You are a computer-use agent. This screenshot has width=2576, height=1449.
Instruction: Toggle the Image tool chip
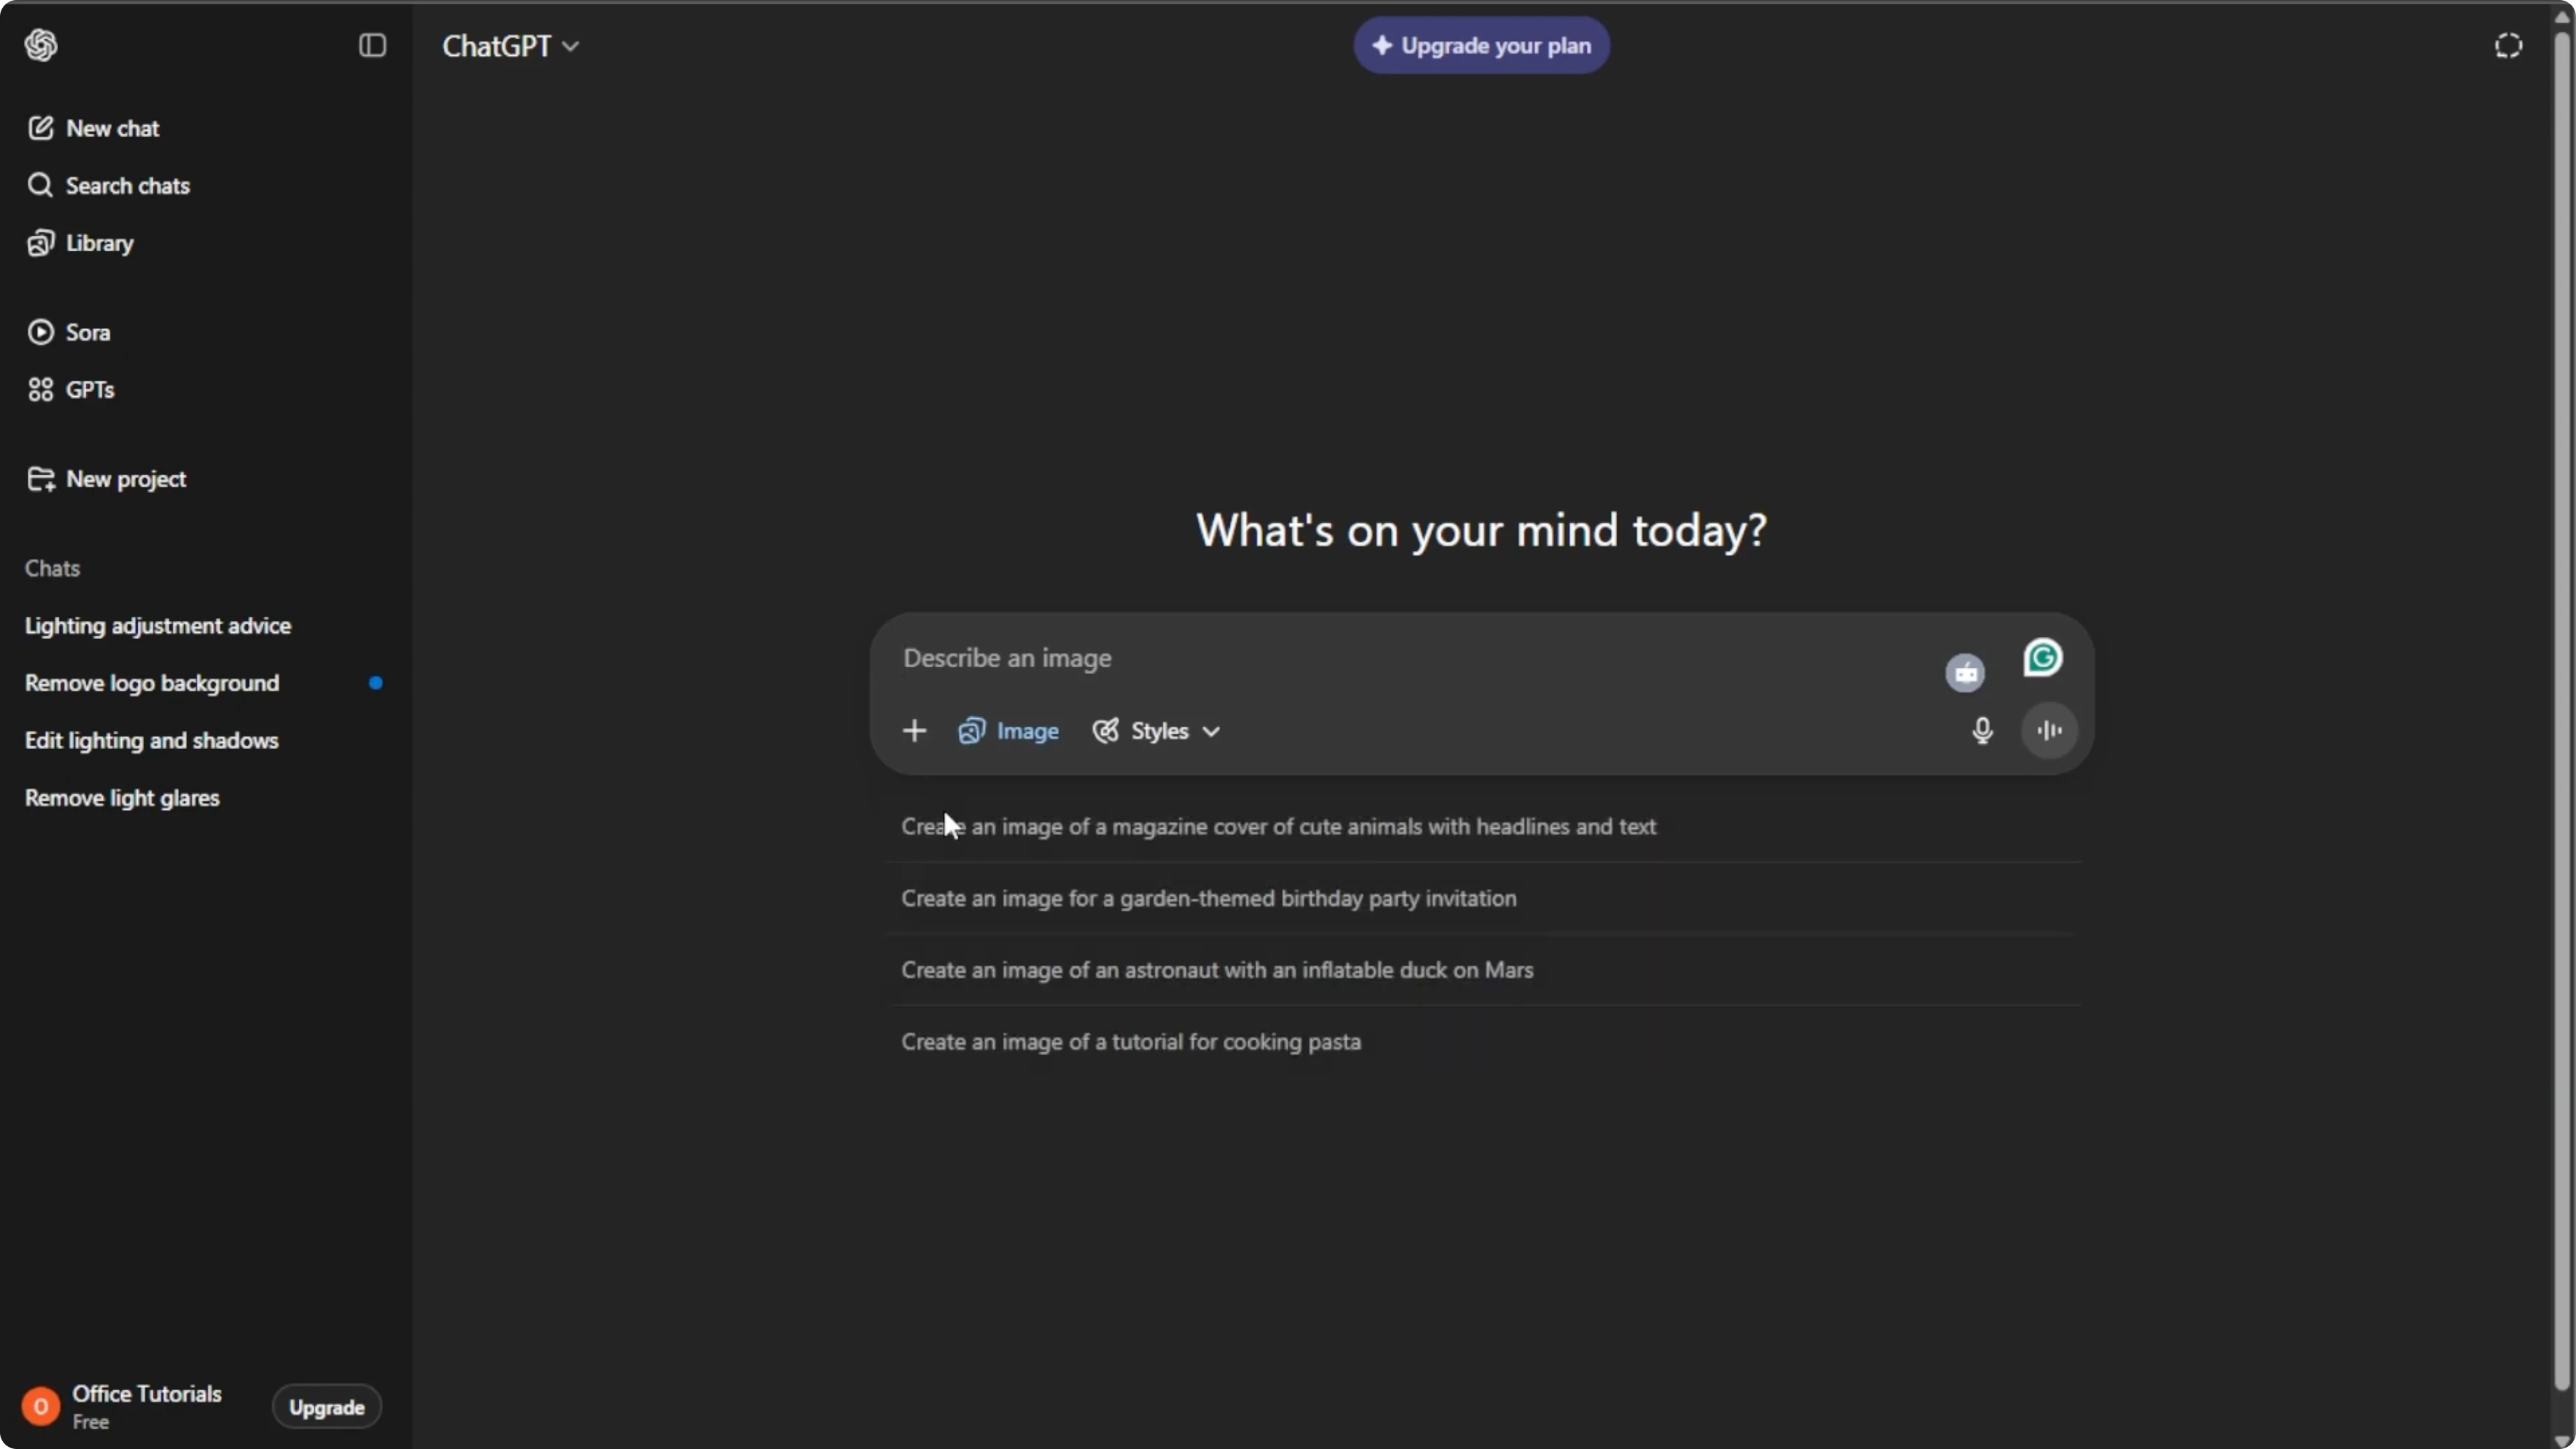[1008, 731]
